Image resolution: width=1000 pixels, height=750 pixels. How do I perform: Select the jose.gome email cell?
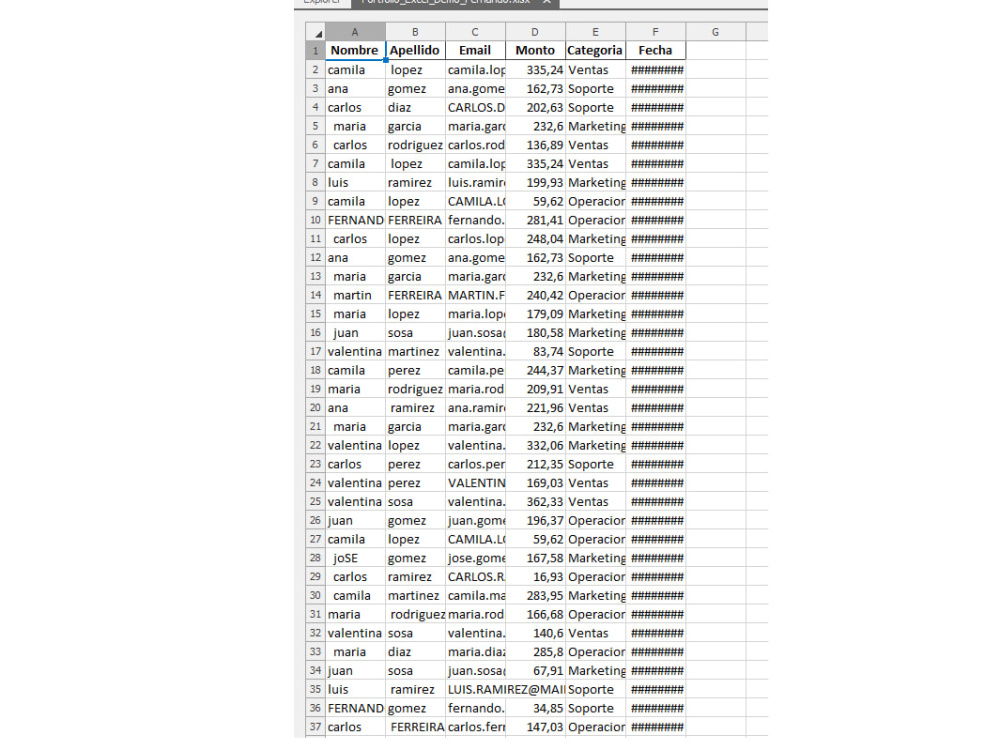coord(475,558)
